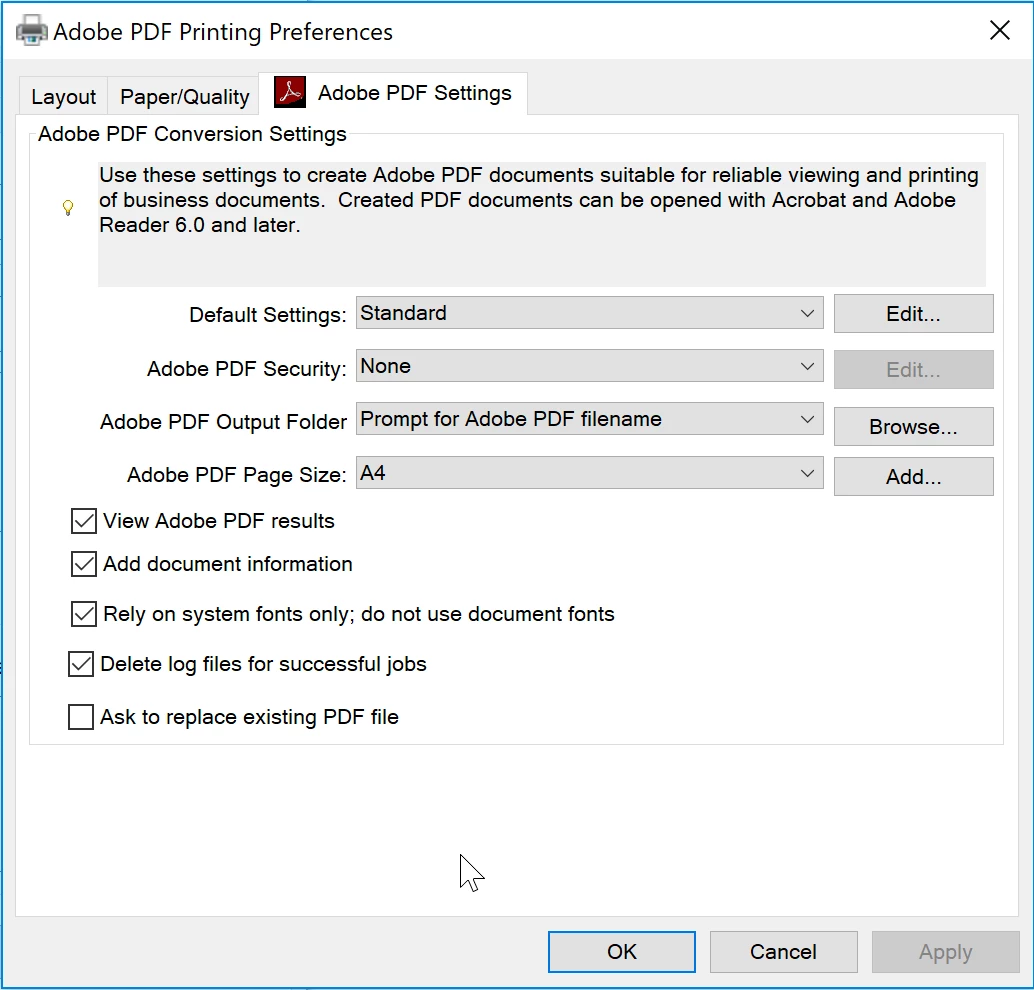Open the Default Settings dropdown
This screenshot has height=990, width=1034.
point(590,313)
